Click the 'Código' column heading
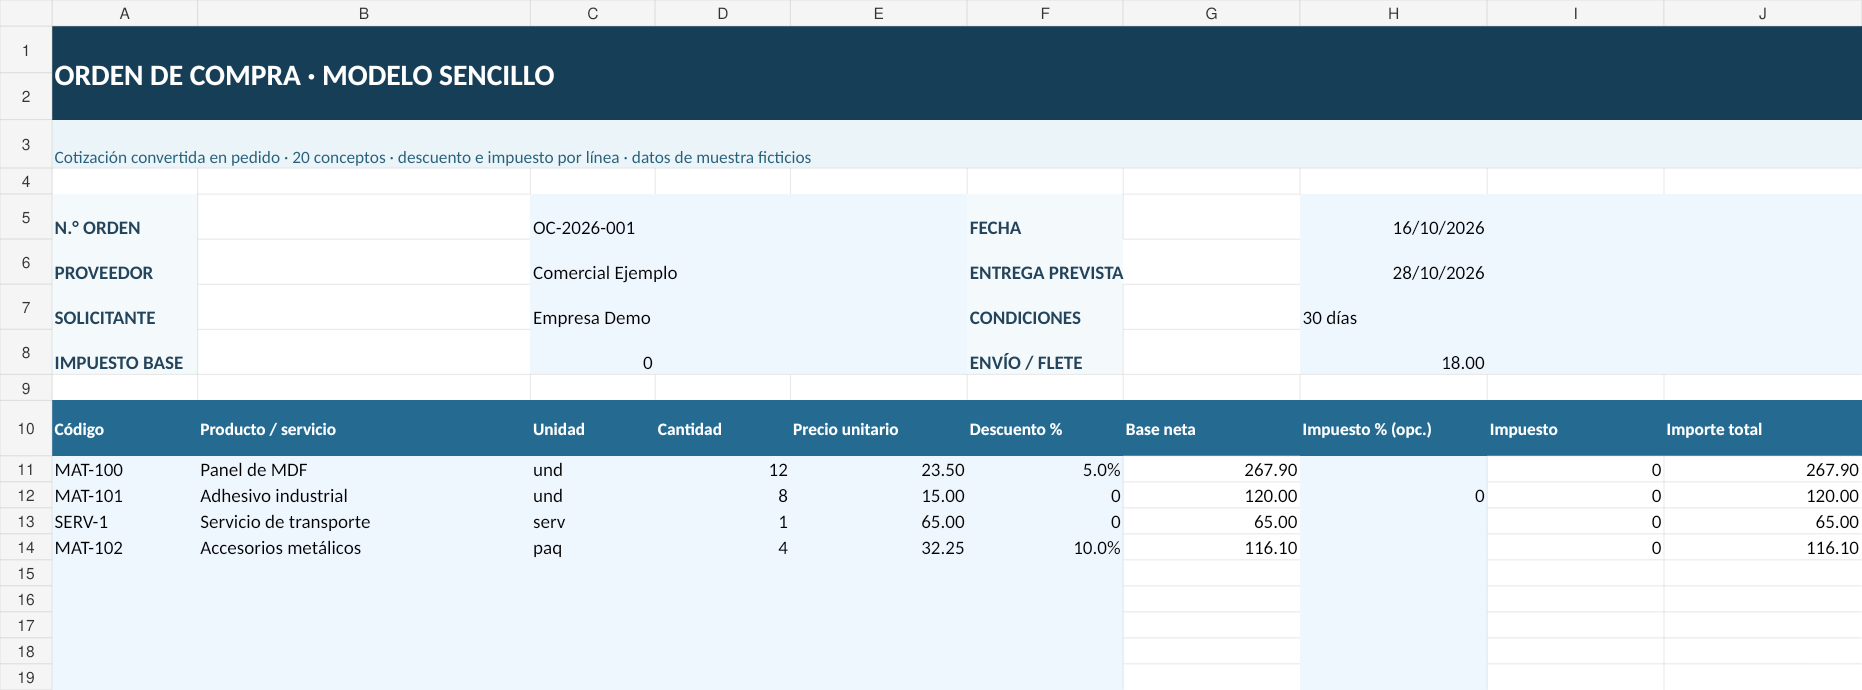Image resolution: width=1862 pixels, height=690 pixels. point(125,429)
